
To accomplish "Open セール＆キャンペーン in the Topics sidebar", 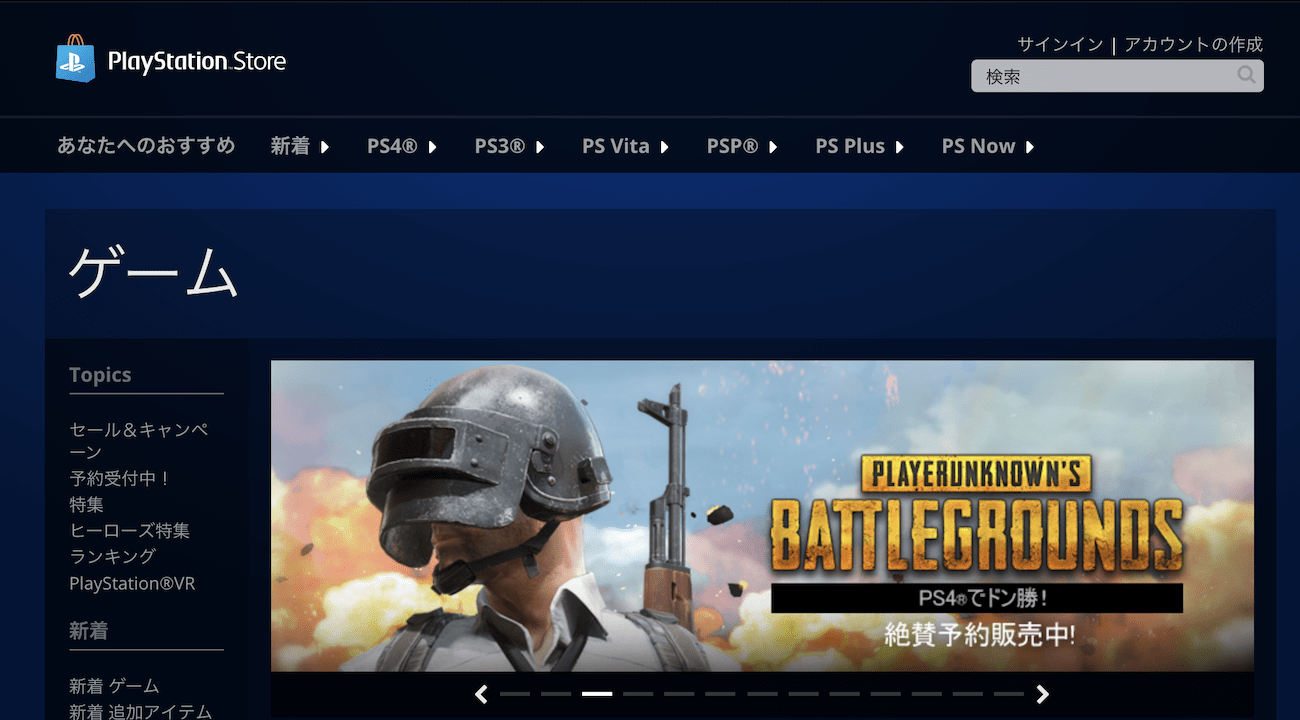I will coord(139,441).
